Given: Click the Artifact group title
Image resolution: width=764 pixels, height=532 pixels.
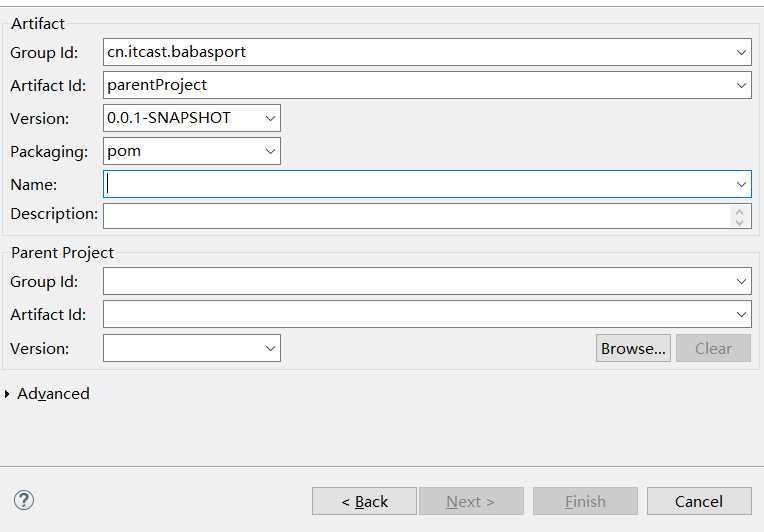Looking at the screenshot, I should (x=38, y=23).
